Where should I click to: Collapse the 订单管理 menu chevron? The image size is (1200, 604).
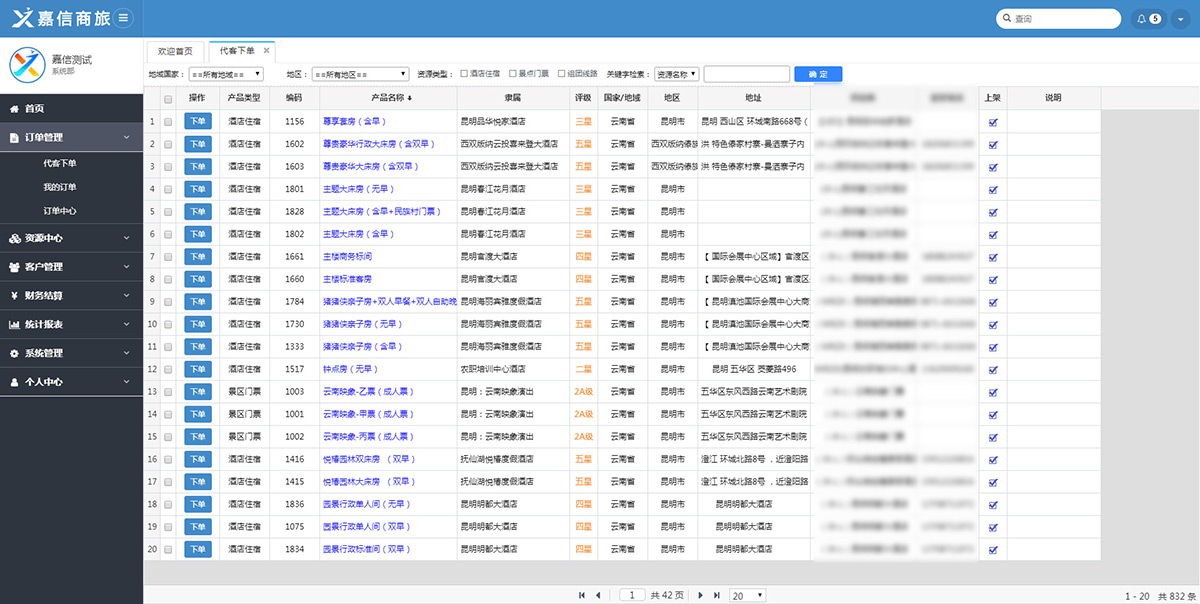[126, 137]
